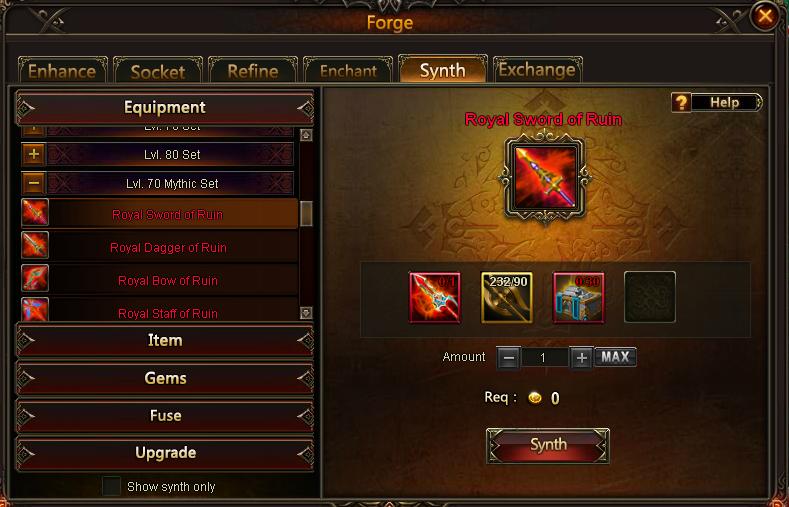Expand the Gems category section
The height and width of the screenshot is (507, 789).
click(x=165, y=378)
